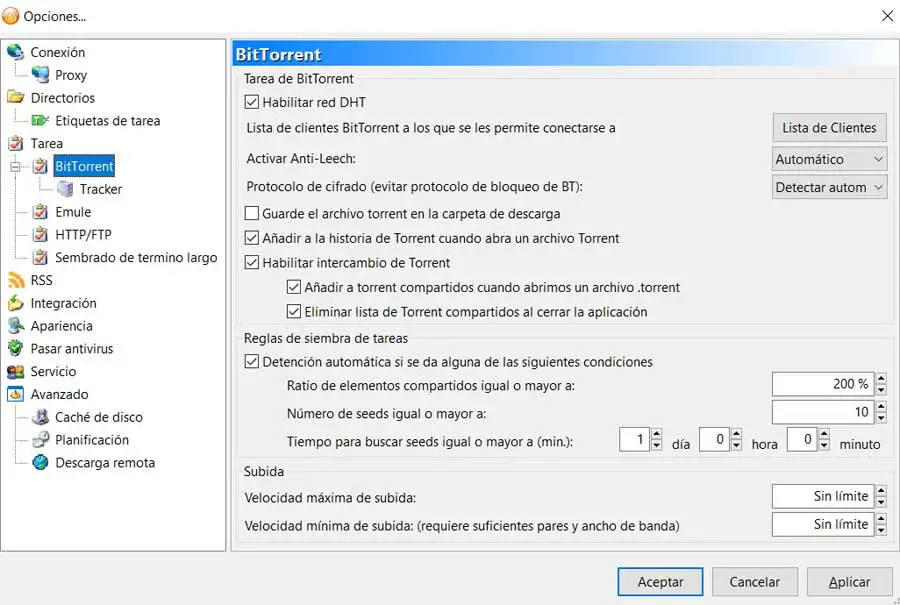Click the Integración icon
Screen dimensions: 900x605
(x=15, y=303)
